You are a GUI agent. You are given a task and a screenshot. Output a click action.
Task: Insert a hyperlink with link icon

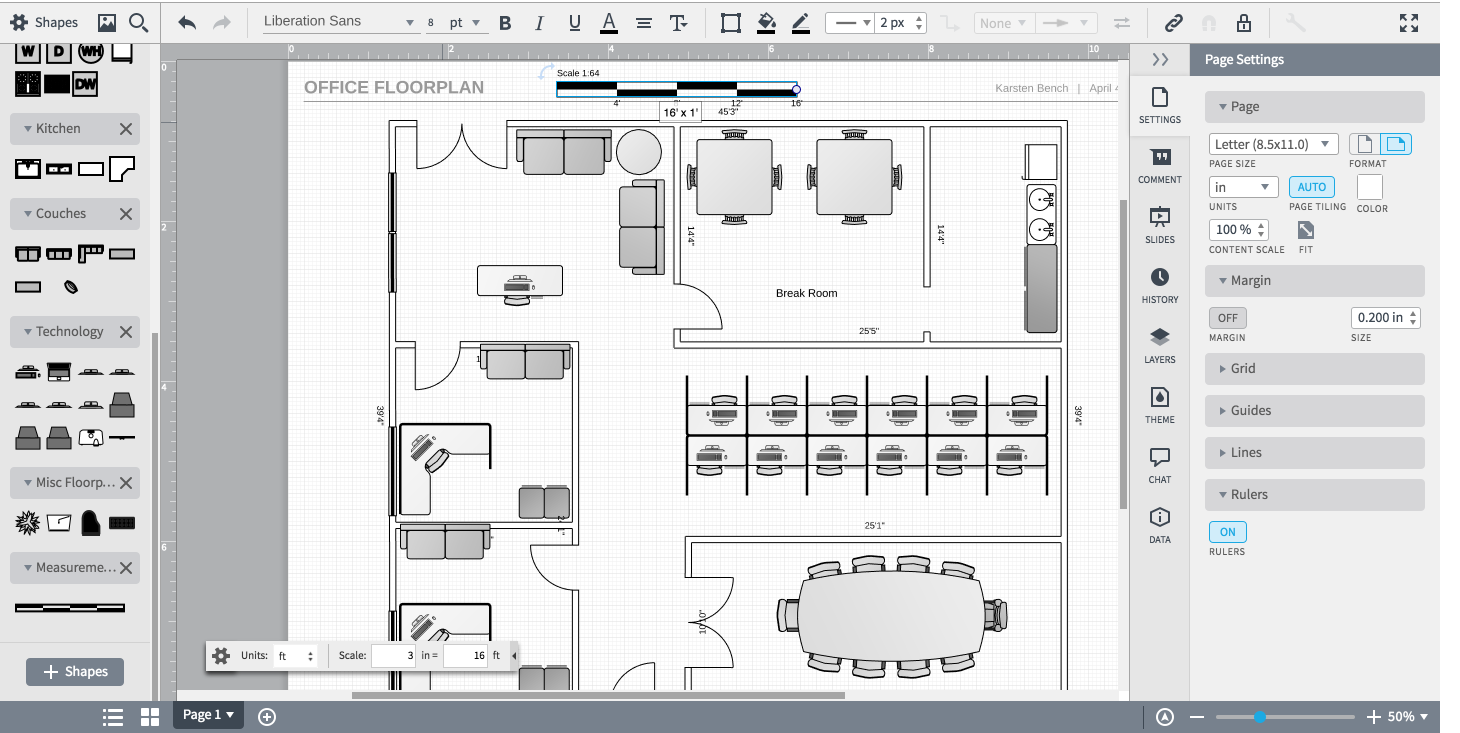[1174, 23]
